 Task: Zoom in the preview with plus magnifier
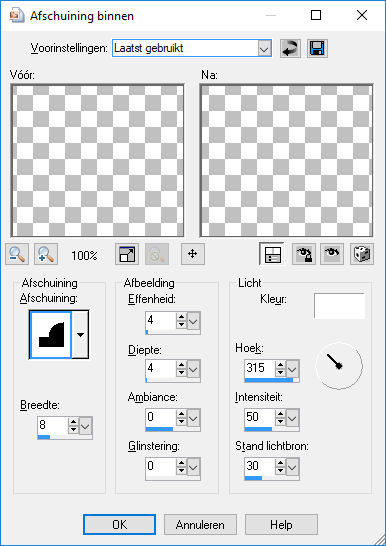pos(46,254)
